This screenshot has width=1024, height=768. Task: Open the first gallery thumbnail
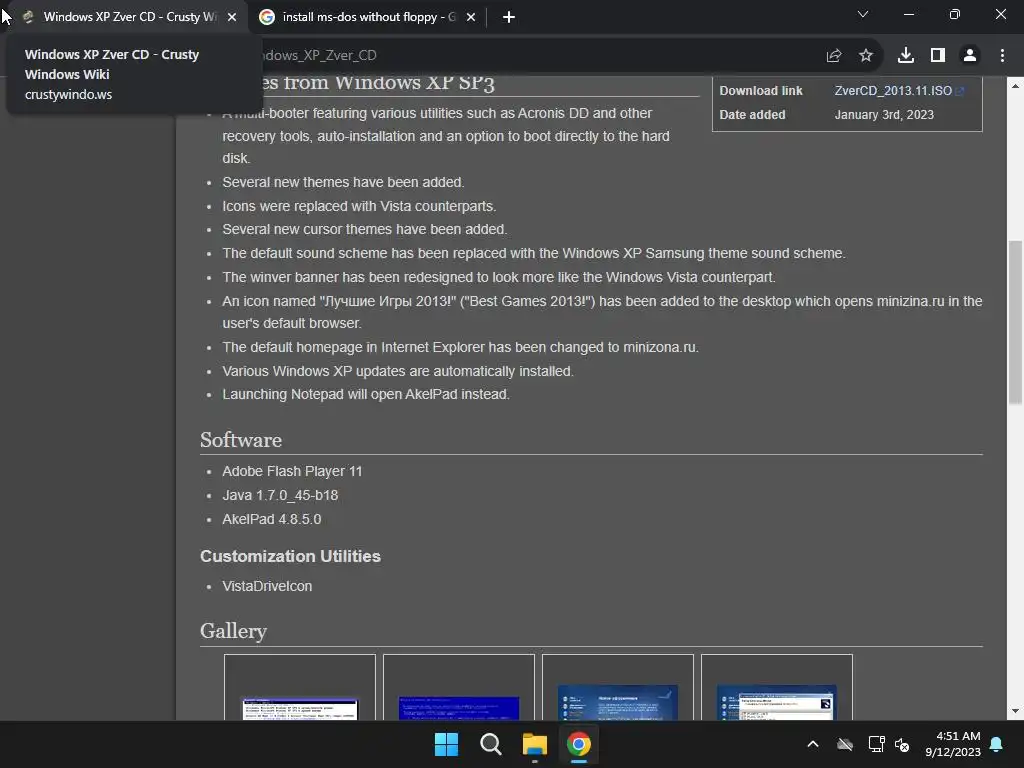300,708
